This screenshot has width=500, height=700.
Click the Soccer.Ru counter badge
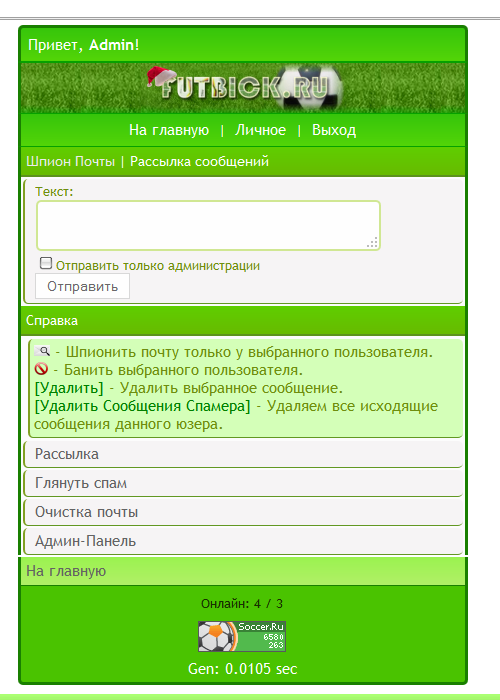(242, 636)
